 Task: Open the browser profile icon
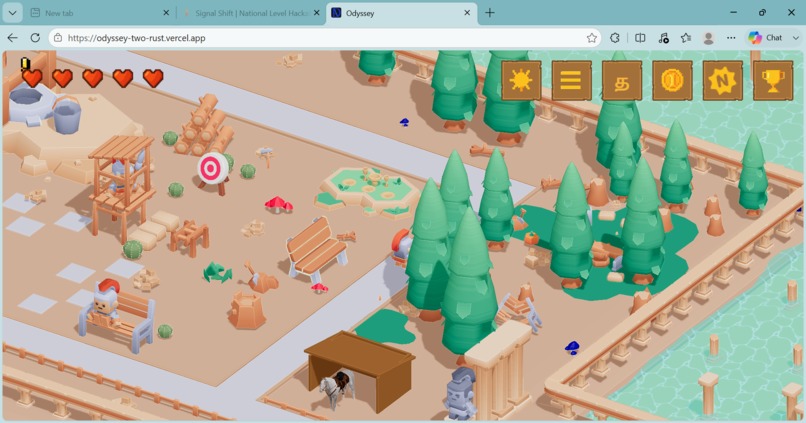click(708, 38)
